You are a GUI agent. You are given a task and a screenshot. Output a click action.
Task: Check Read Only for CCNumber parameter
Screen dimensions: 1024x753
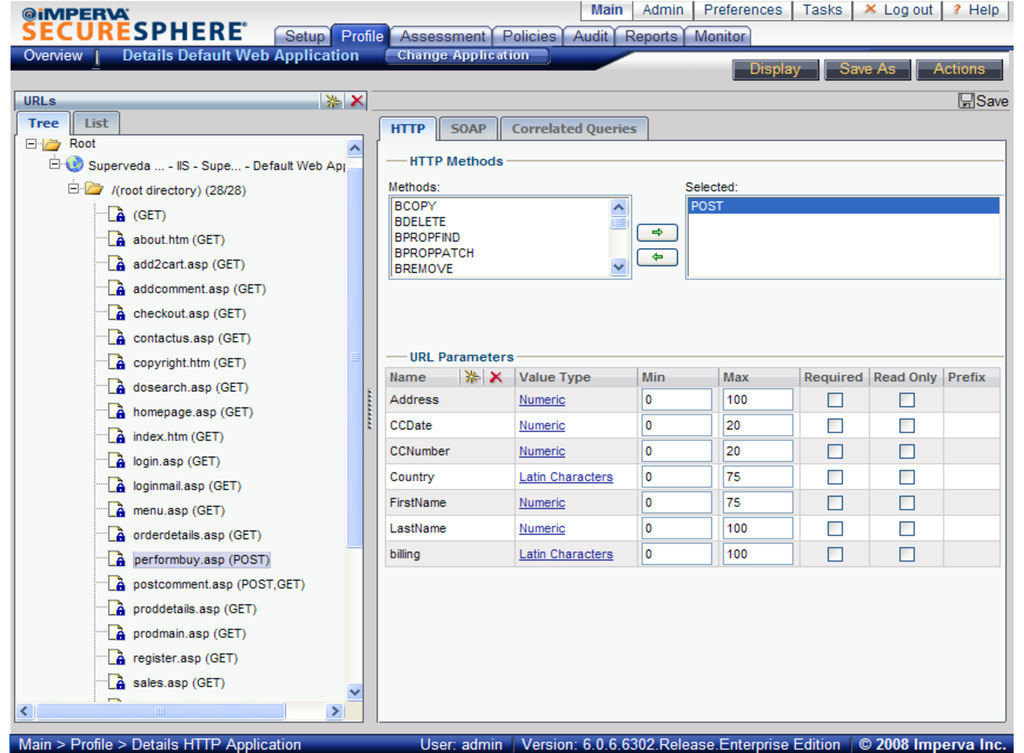[906, 451]
